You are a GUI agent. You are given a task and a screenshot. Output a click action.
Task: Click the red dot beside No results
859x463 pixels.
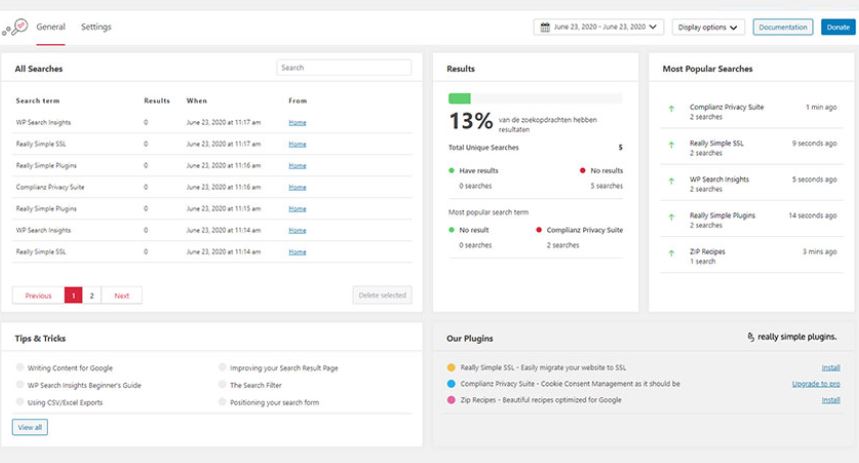coord(582,170)
